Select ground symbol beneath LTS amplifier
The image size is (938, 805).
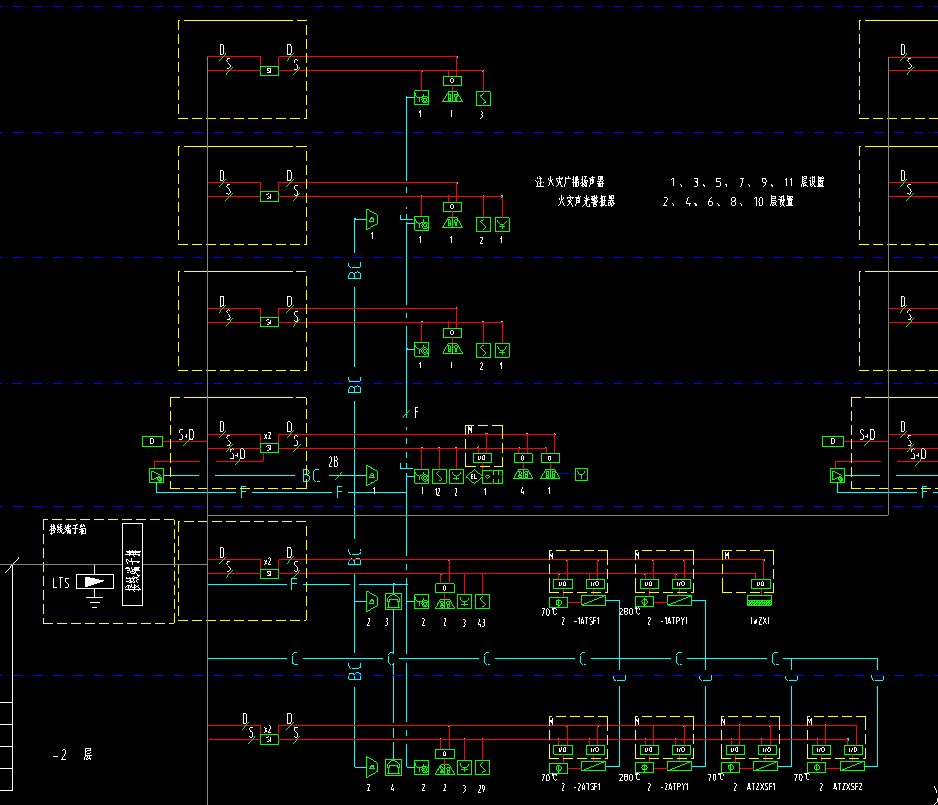[95, 600]
